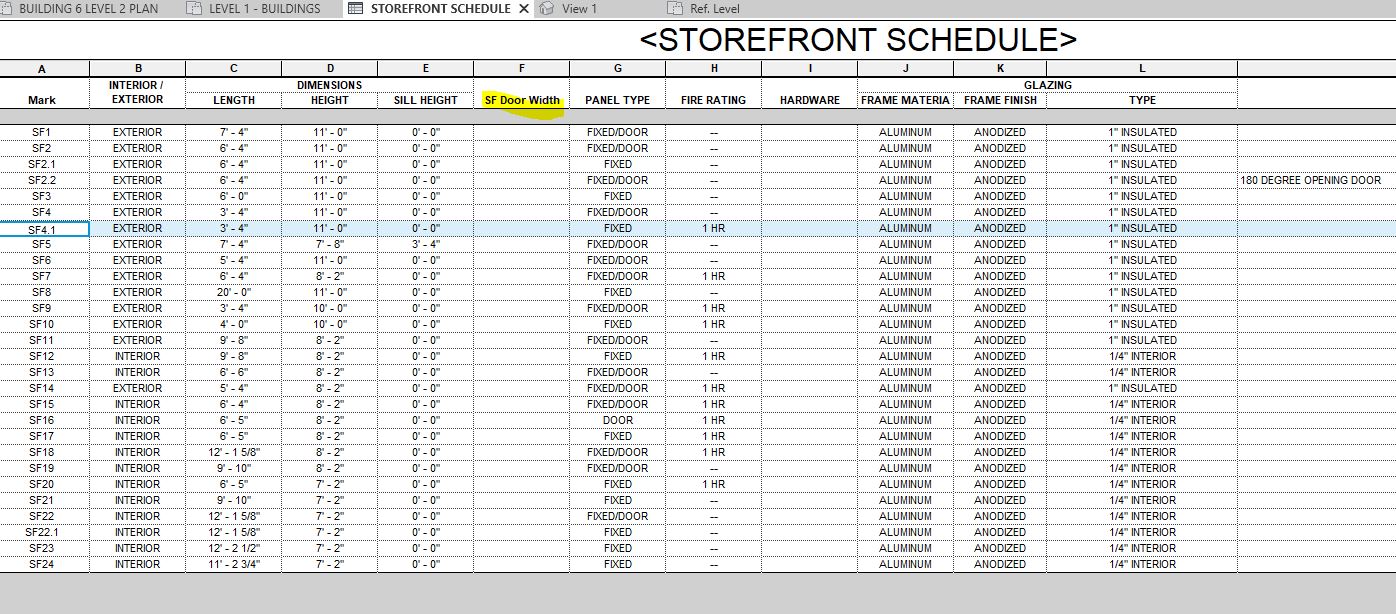Screen dimensions: 1396x614
Task: Click the ALUMINUM cell in SF1 row
Action: pos(905,132)
